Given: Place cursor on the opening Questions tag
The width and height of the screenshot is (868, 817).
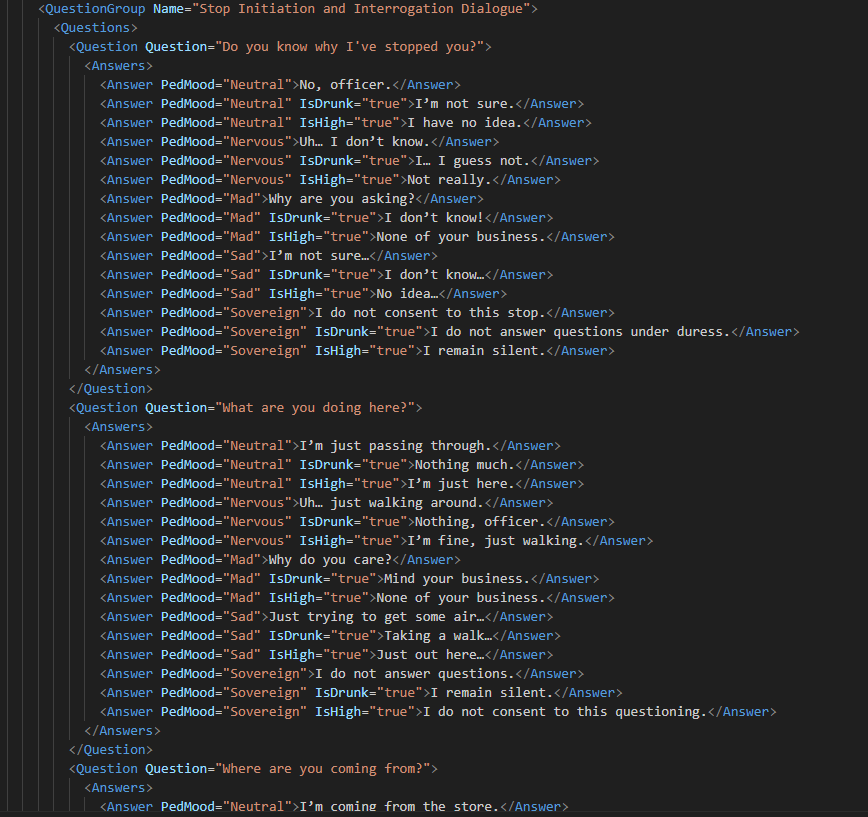Looking at the screenshot, I should click(x=95, y=28).
